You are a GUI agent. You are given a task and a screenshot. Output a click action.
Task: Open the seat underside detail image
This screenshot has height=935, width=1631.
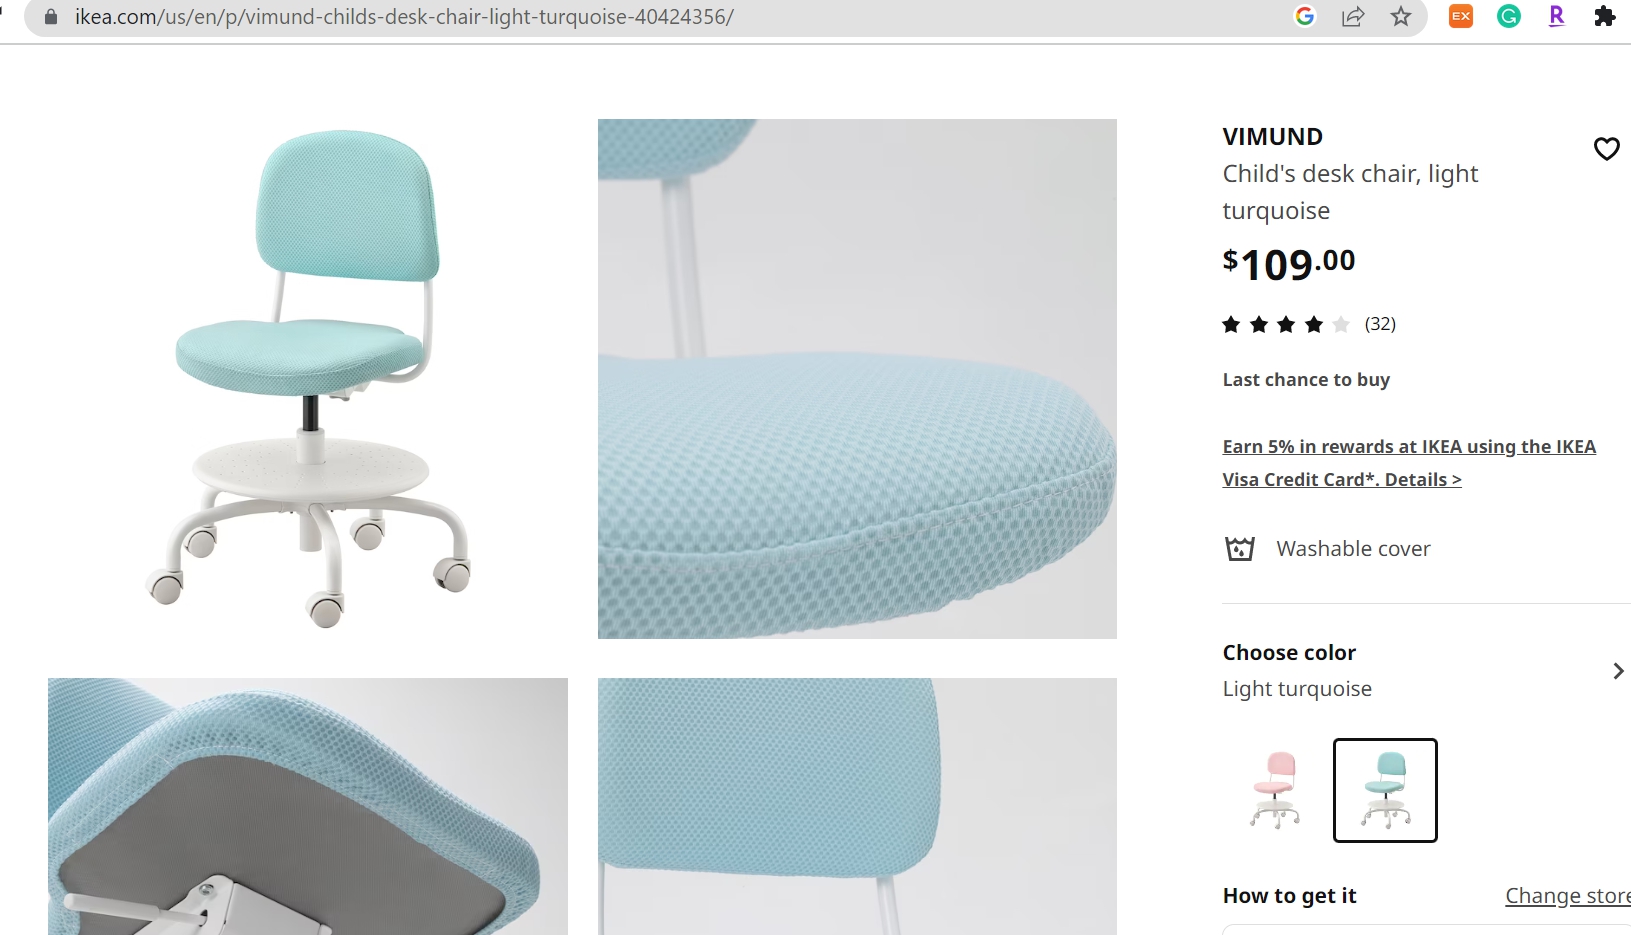tap(308, 806)
